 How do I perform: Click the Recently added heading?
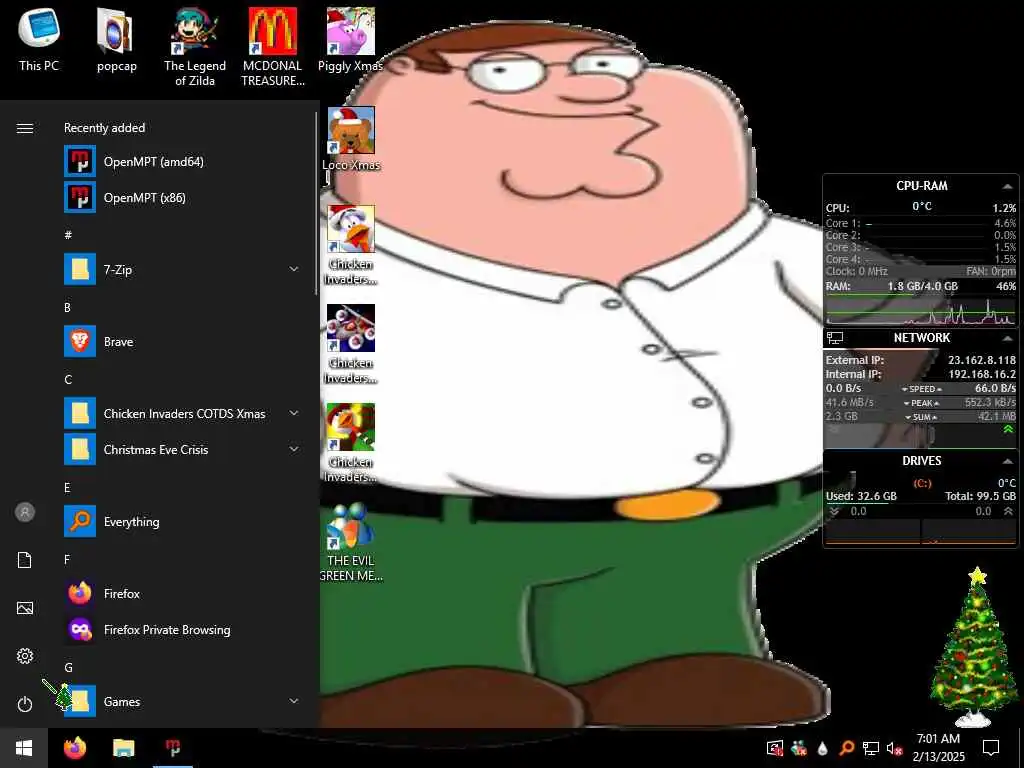(x=104, y=128)
